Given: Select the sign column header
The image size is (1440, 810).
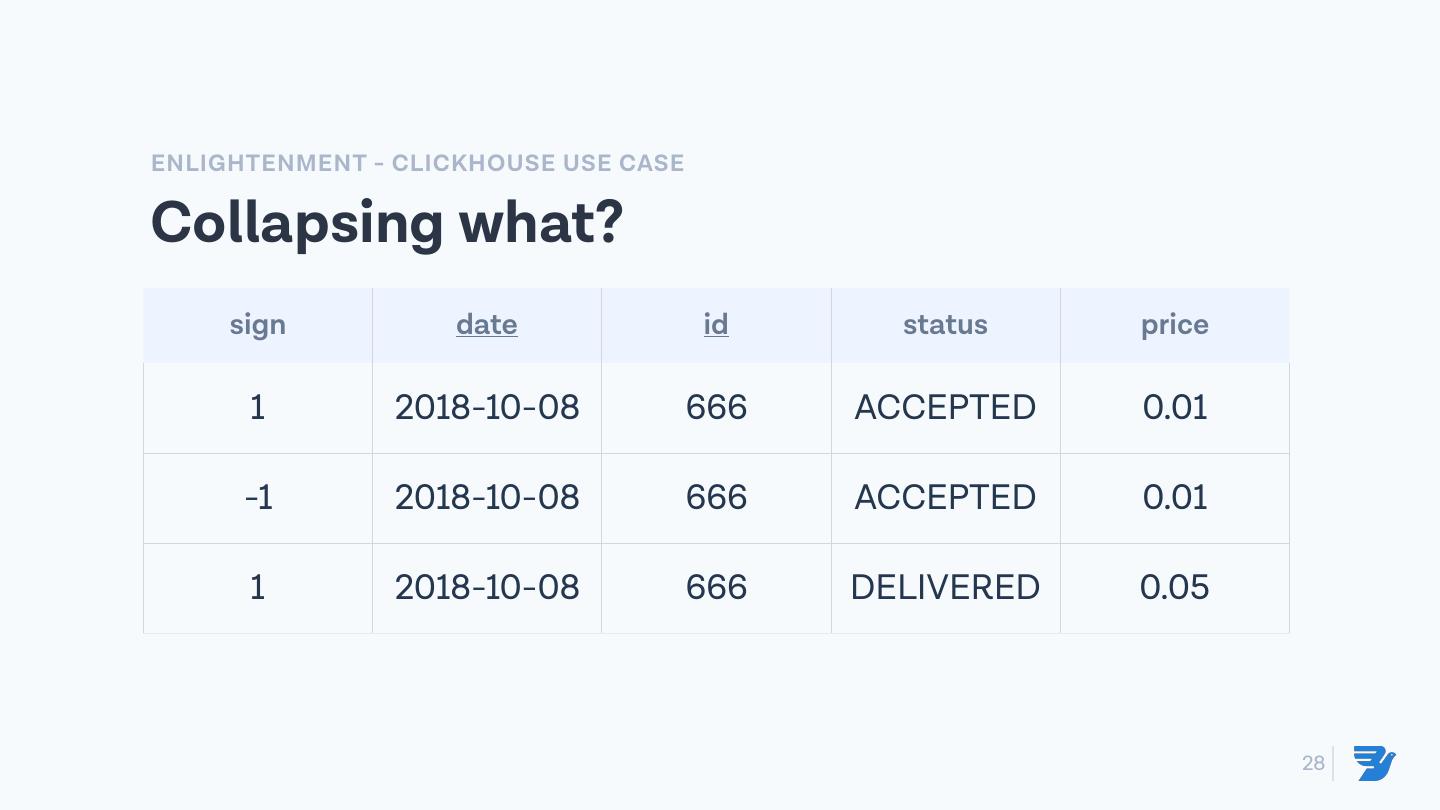Looking at the screenshot, I should (258, 325).
